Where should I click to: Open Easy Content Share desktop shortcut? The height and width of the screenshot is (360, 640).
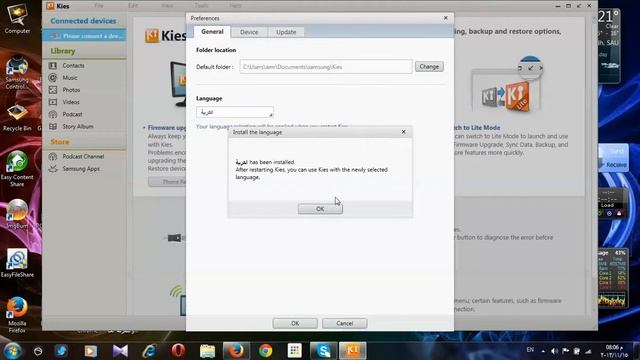pyautogui.click(x=17, y=169)
